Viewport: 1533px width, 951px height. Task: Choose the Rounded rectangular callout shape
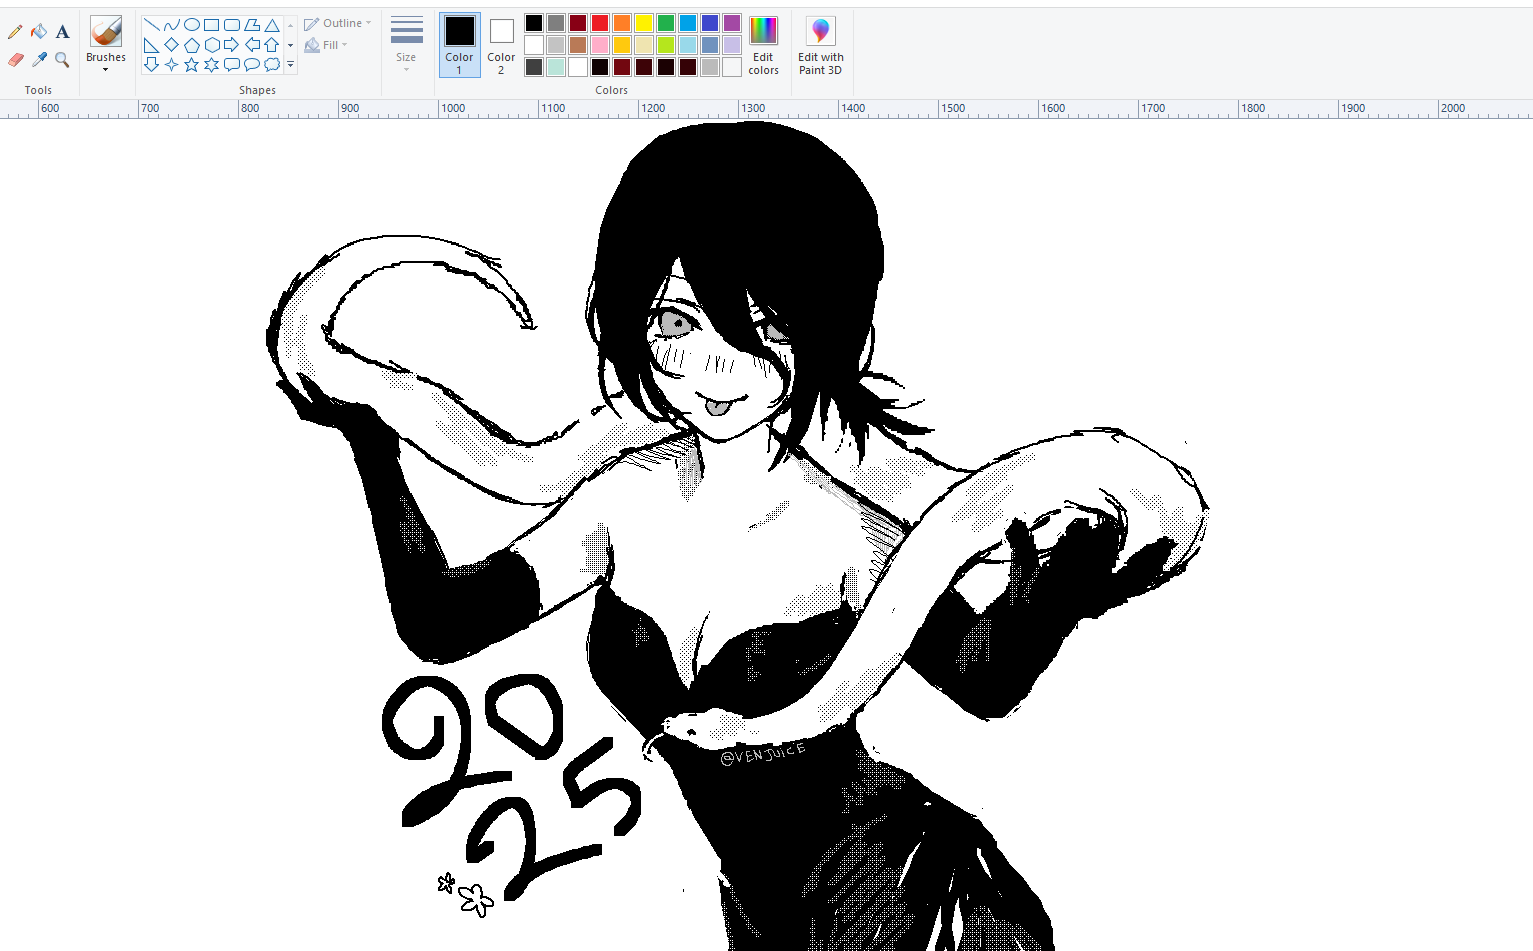pos(231,64)
